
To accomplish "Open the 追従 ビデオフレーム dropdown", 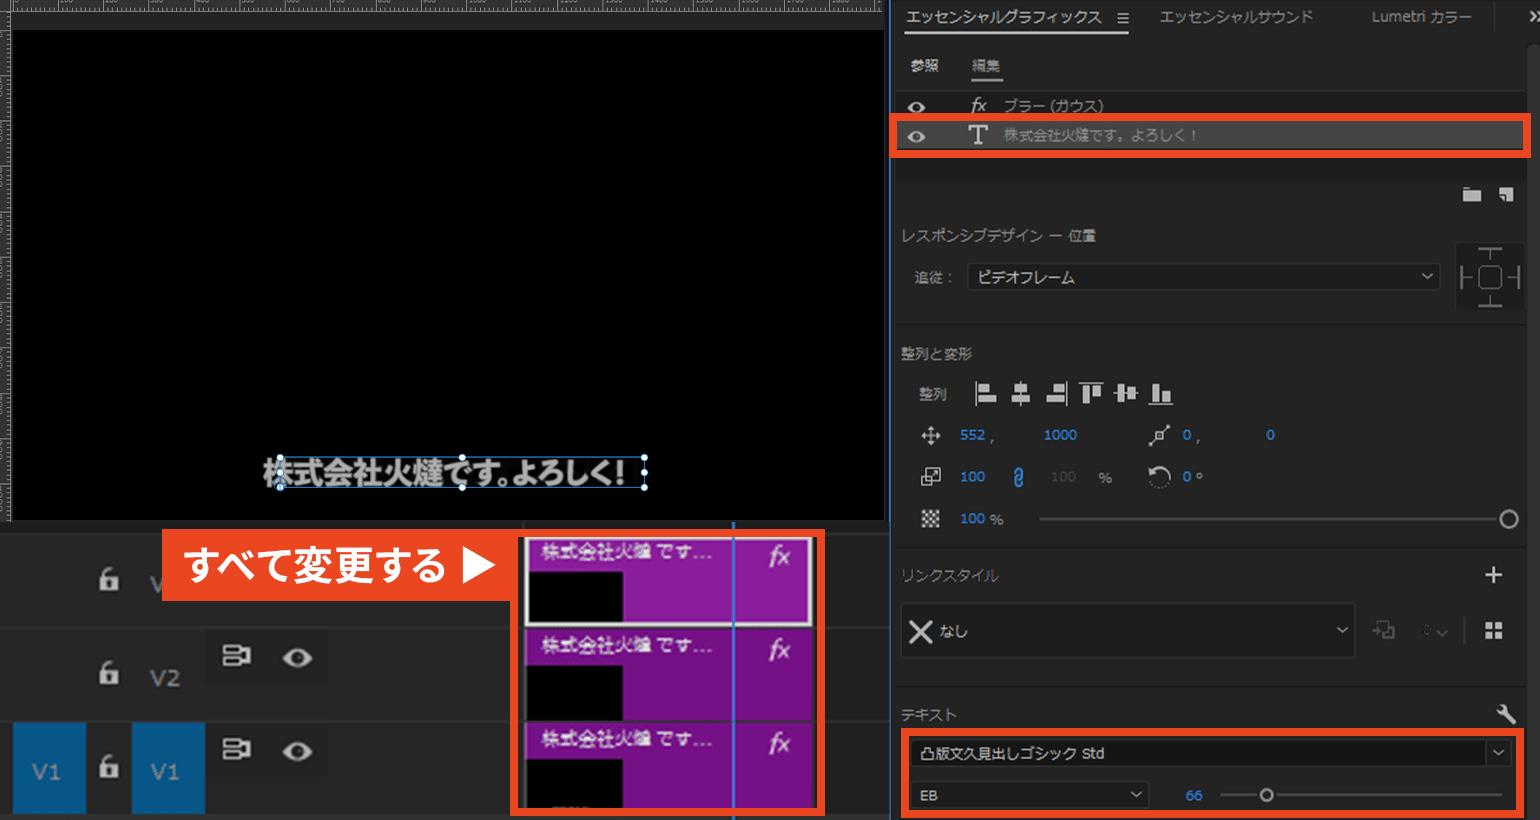I will coord(1204,277).
